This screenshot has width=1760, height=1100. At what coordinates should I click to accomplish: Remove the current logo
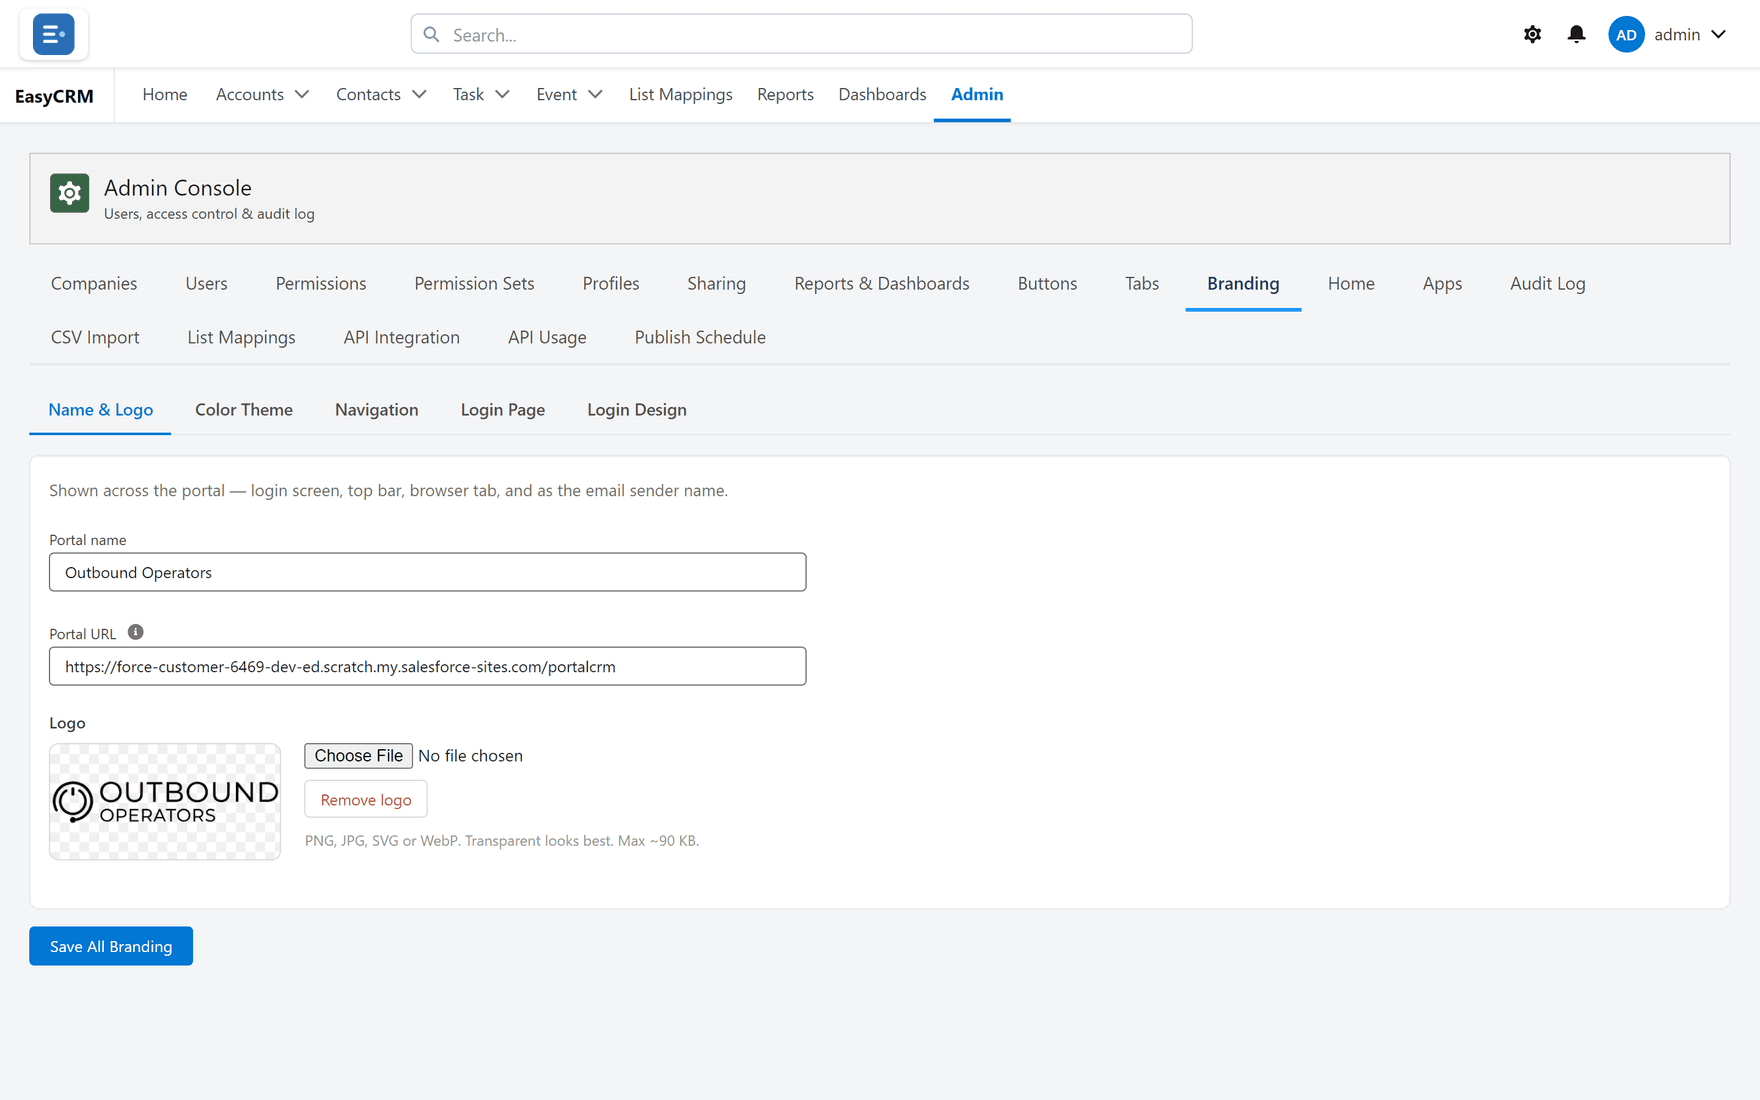click(x=366, y=799)
